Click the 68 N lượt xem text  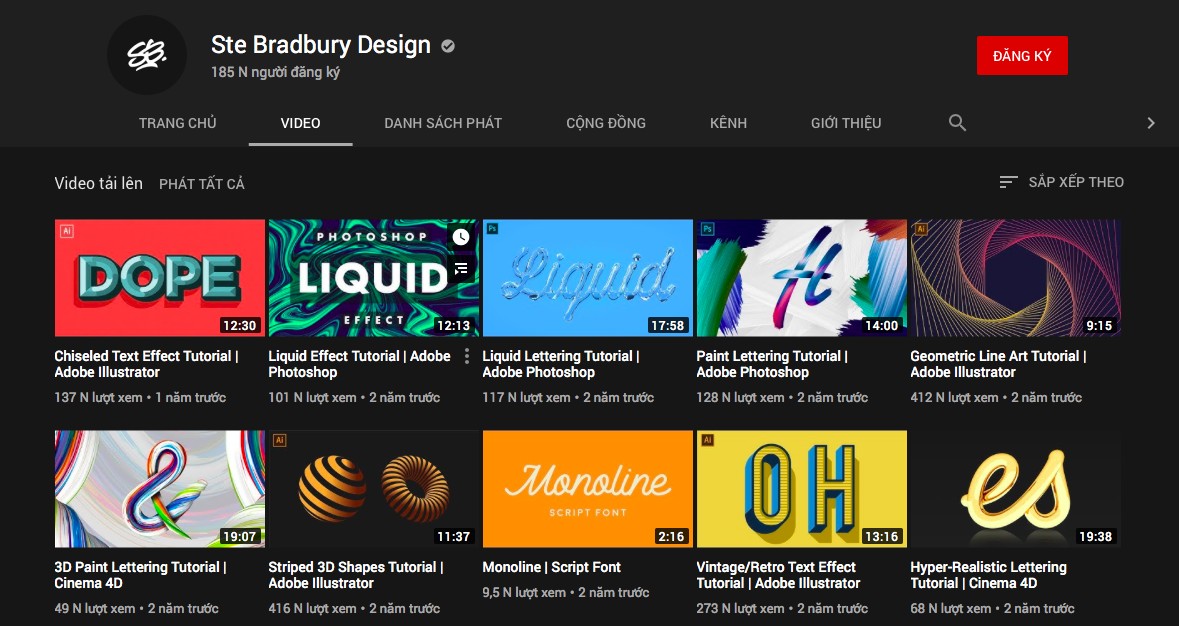[950, 609]
